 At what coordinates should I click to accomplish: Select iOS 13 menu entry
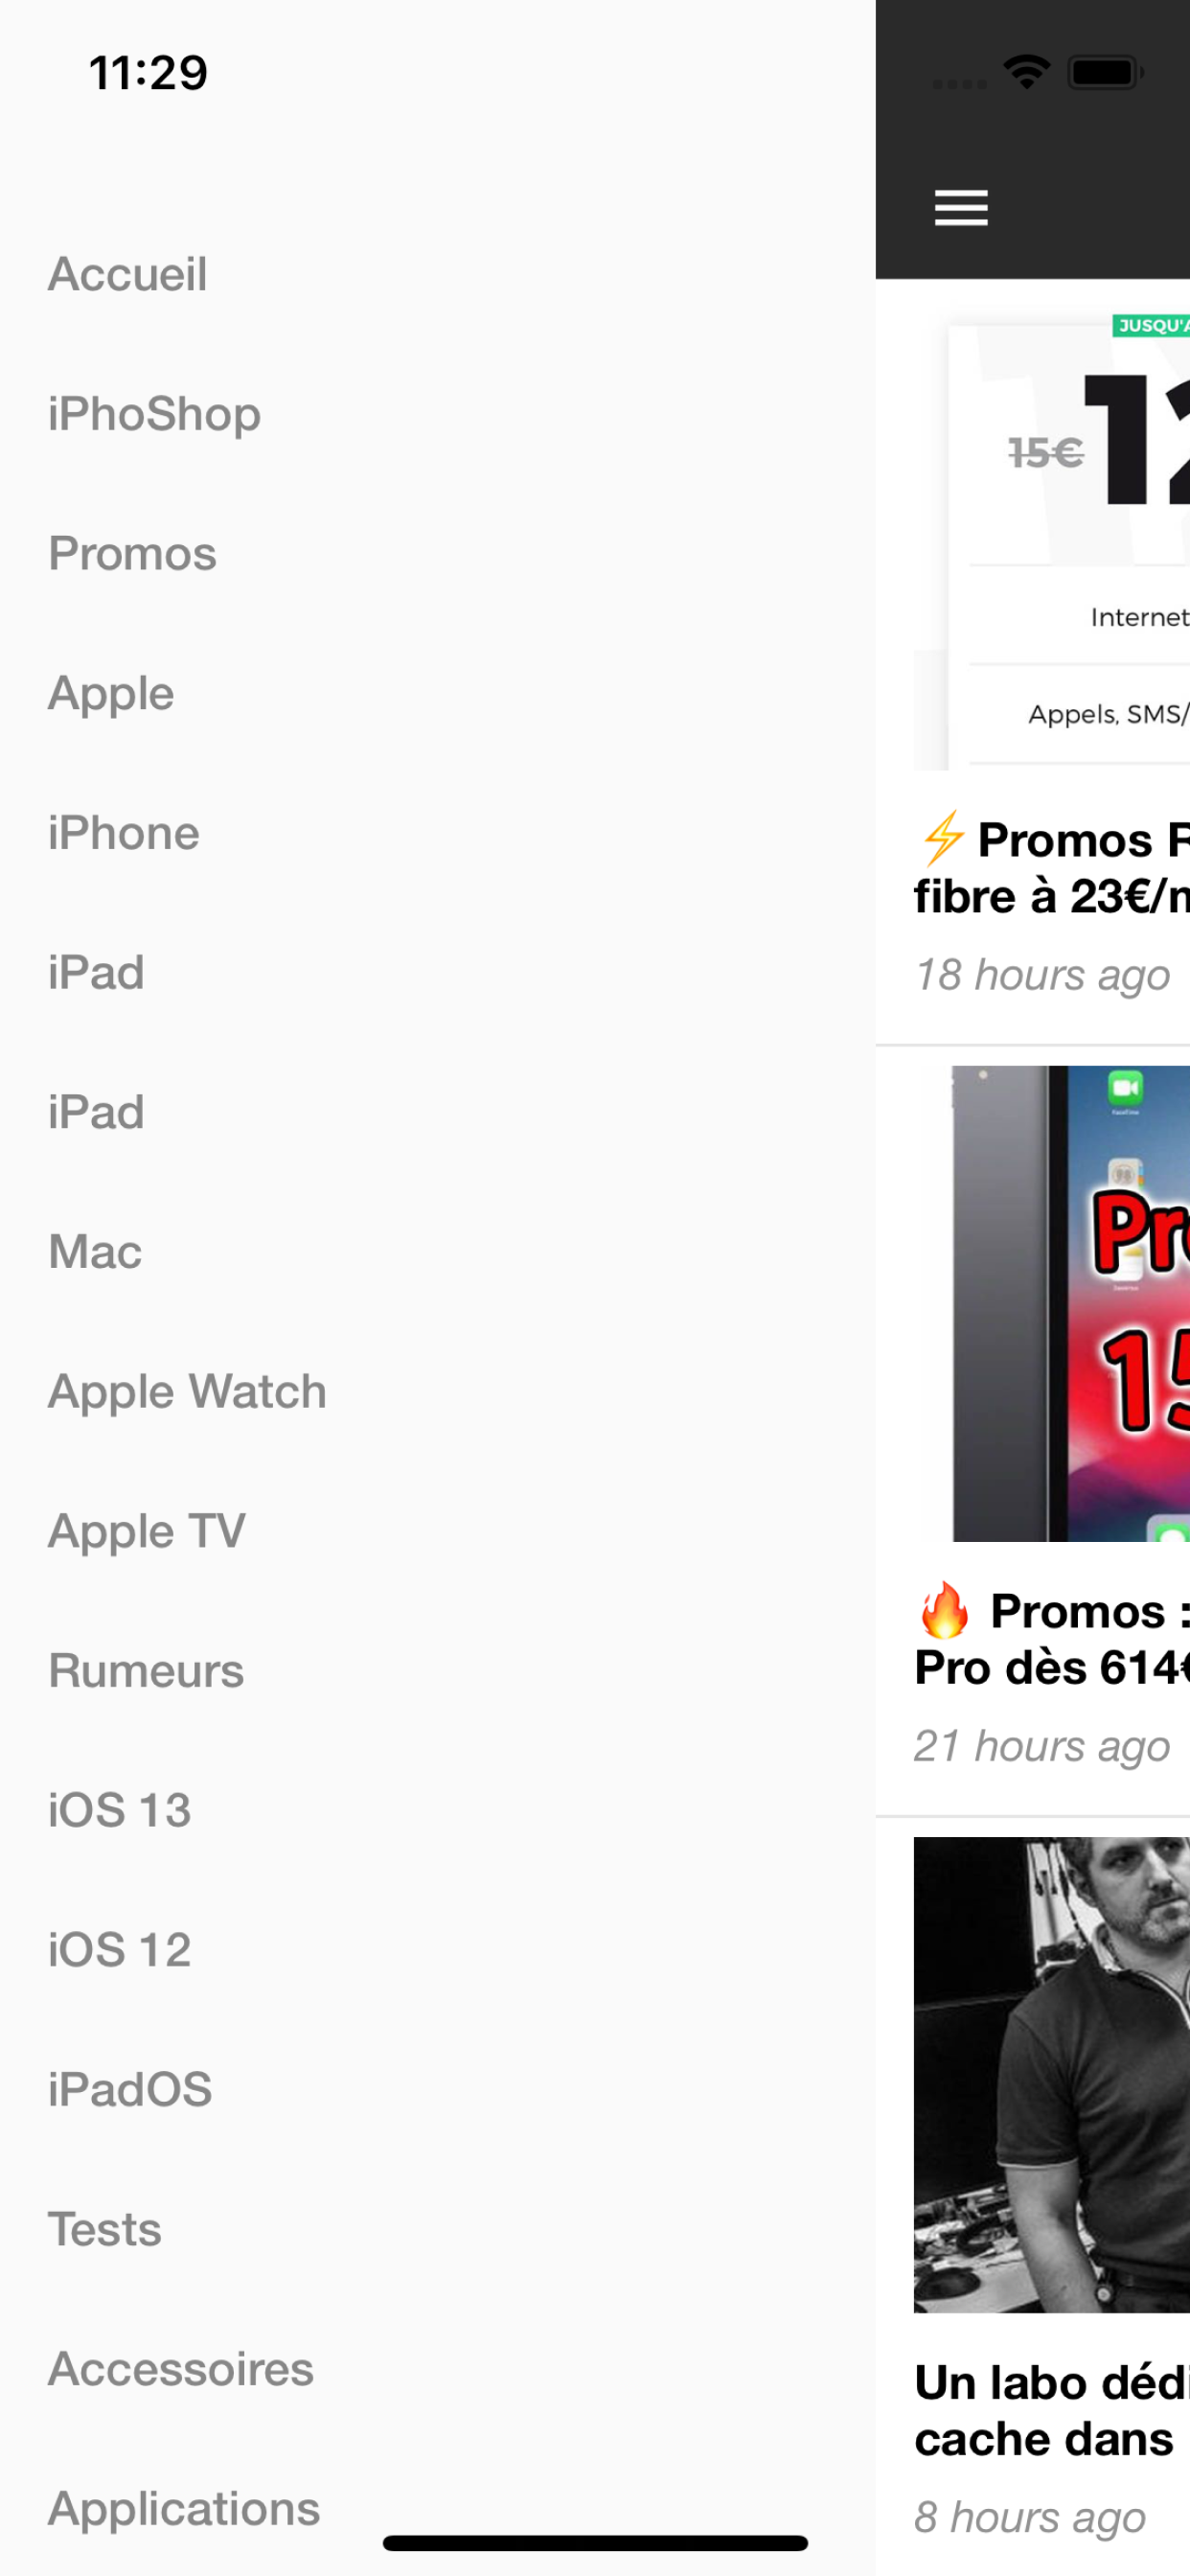120,1811
